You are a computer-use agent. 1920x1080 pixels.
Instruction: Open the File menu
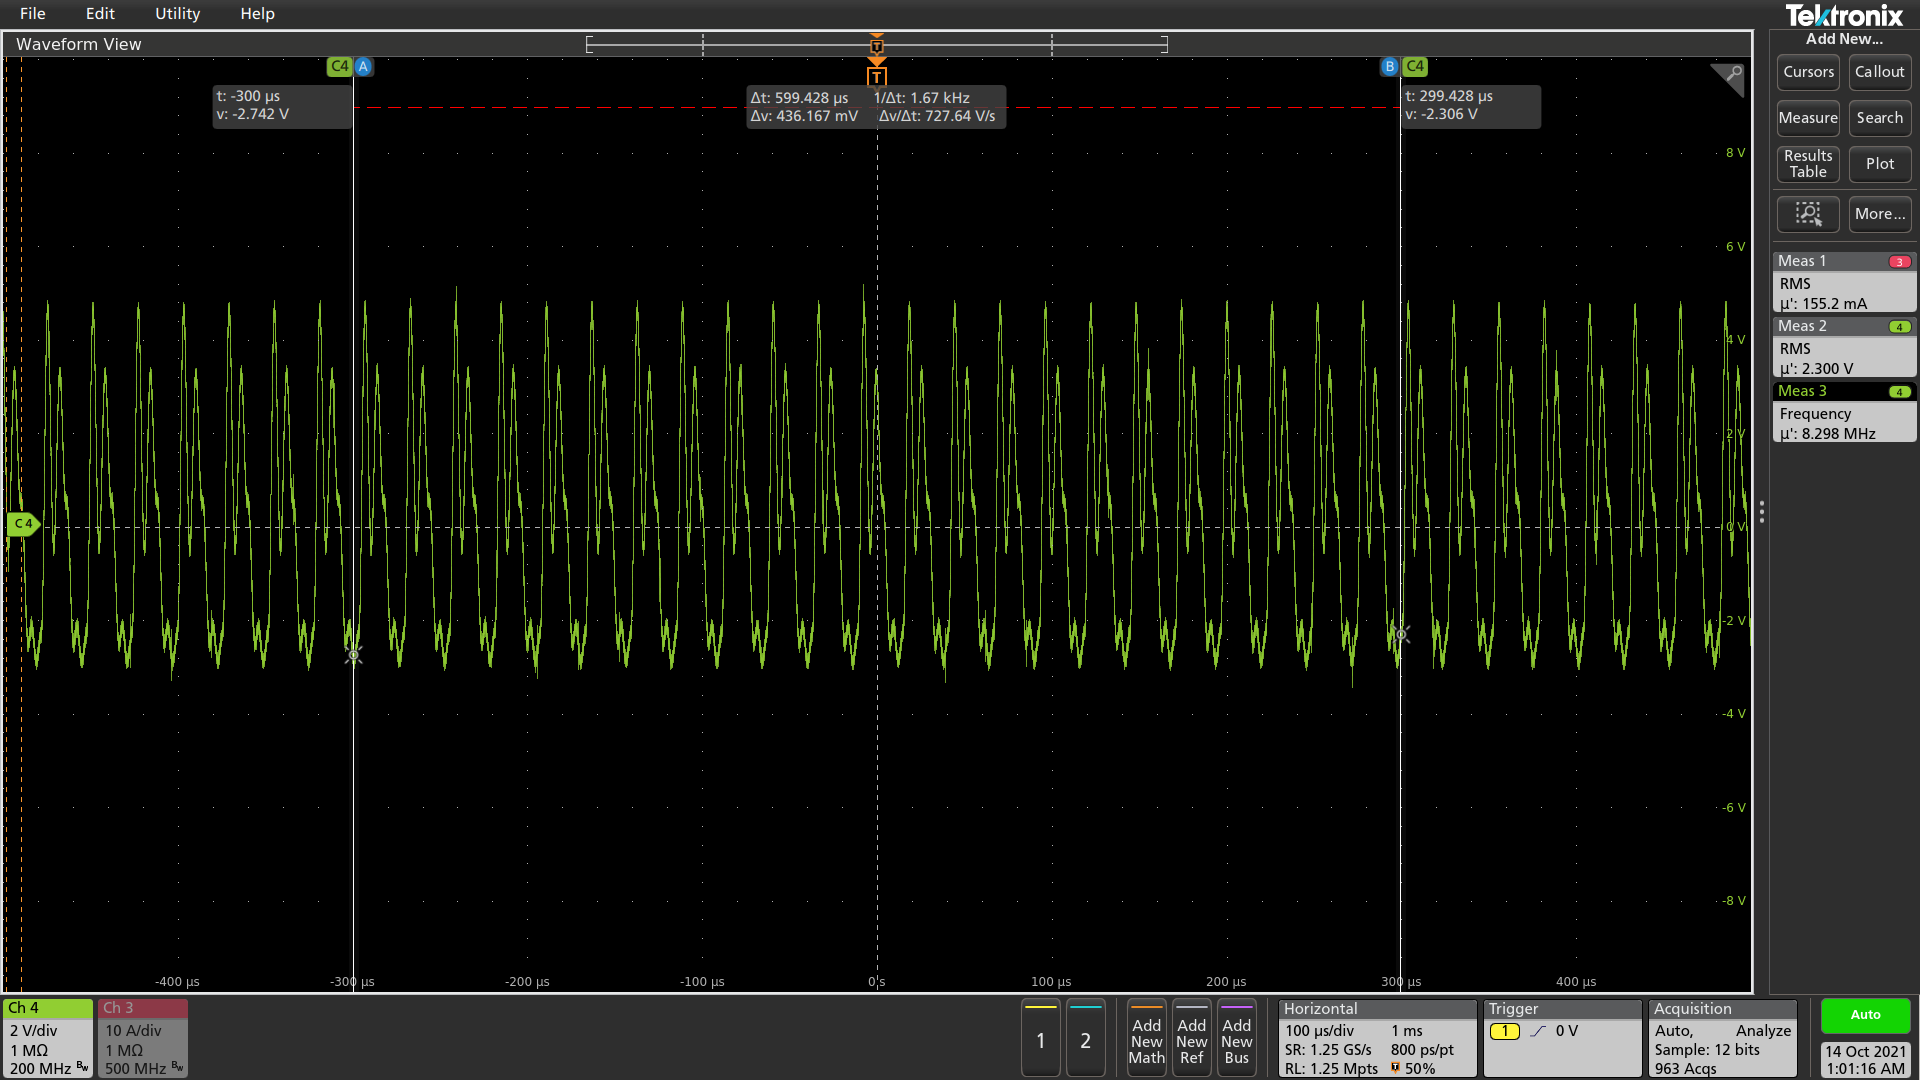(x=33, y=14)
